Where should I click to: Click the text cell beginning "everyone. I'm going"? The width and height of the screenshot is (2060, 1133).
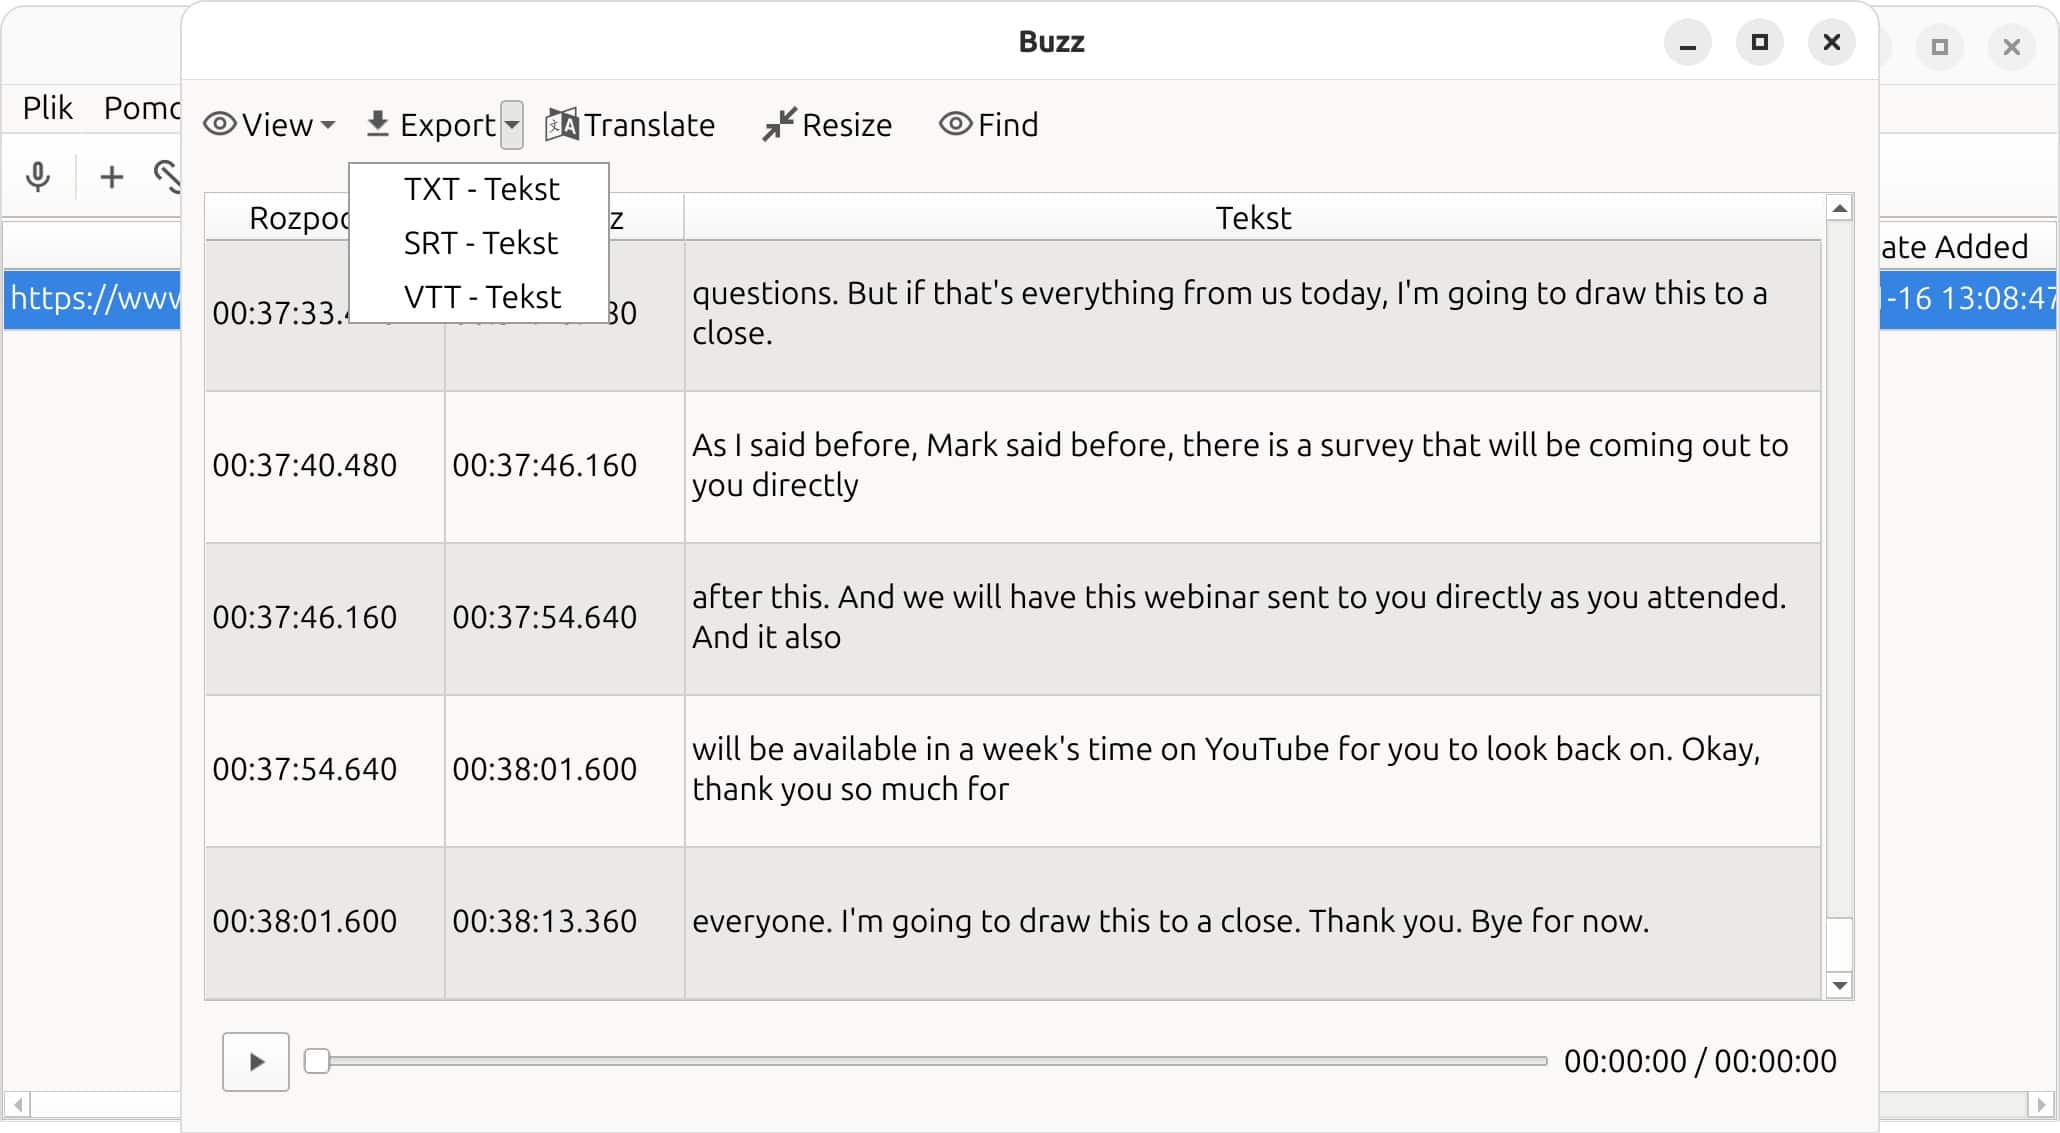click(1170, 921)
